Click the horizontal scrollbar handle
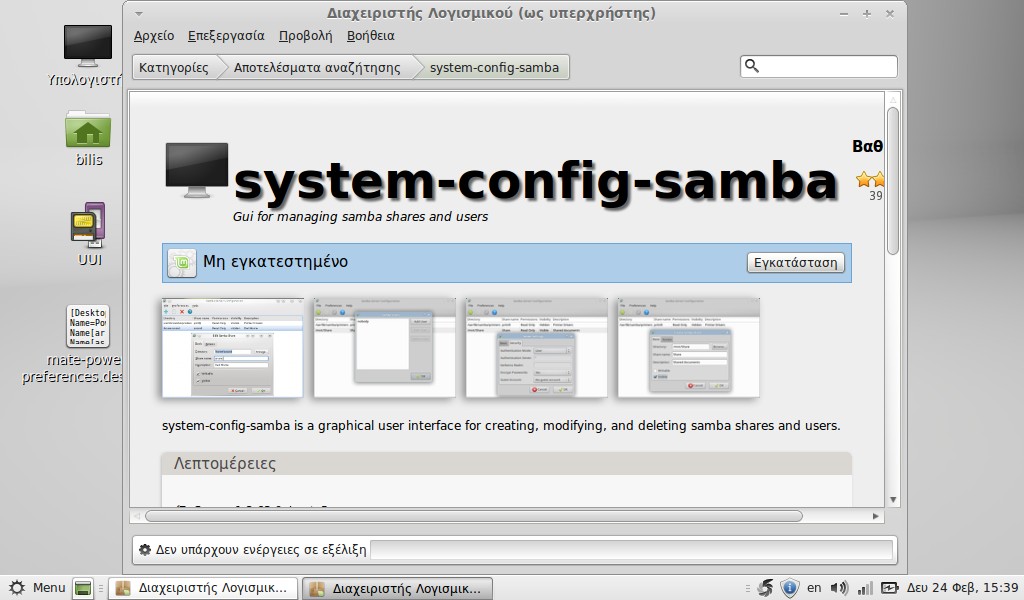This screenshot has height=600, width=1024. tap(473, 516)
